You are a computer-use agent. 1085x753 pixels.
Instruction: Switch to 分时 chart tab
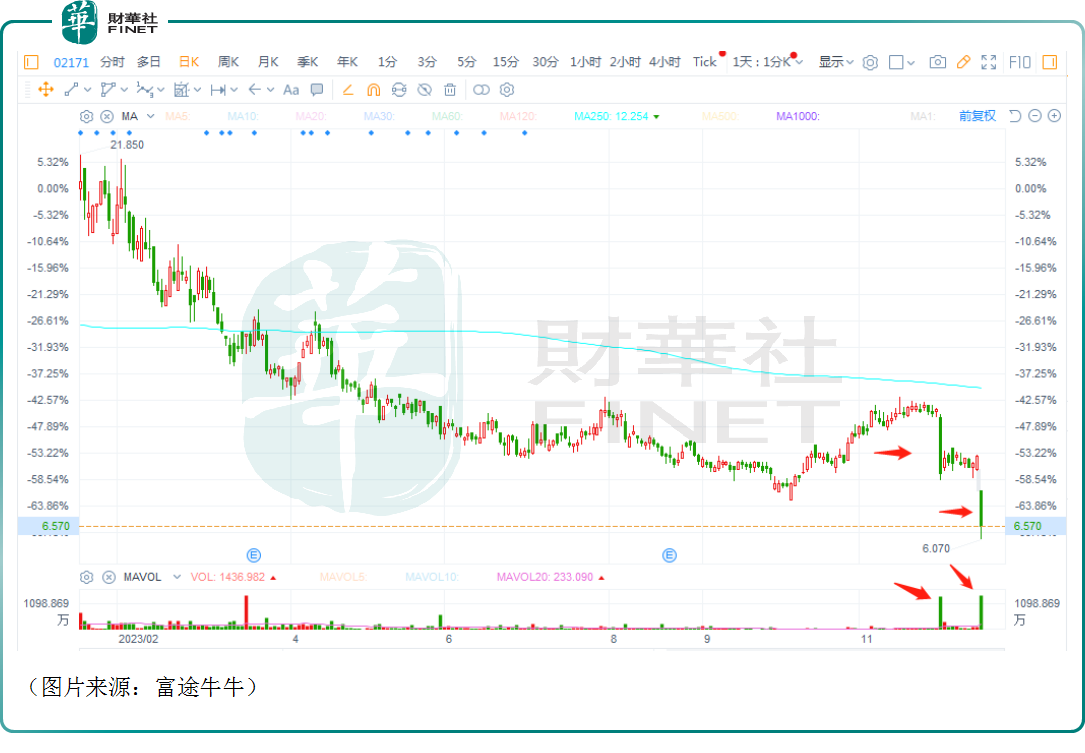(x=112, y=62)
